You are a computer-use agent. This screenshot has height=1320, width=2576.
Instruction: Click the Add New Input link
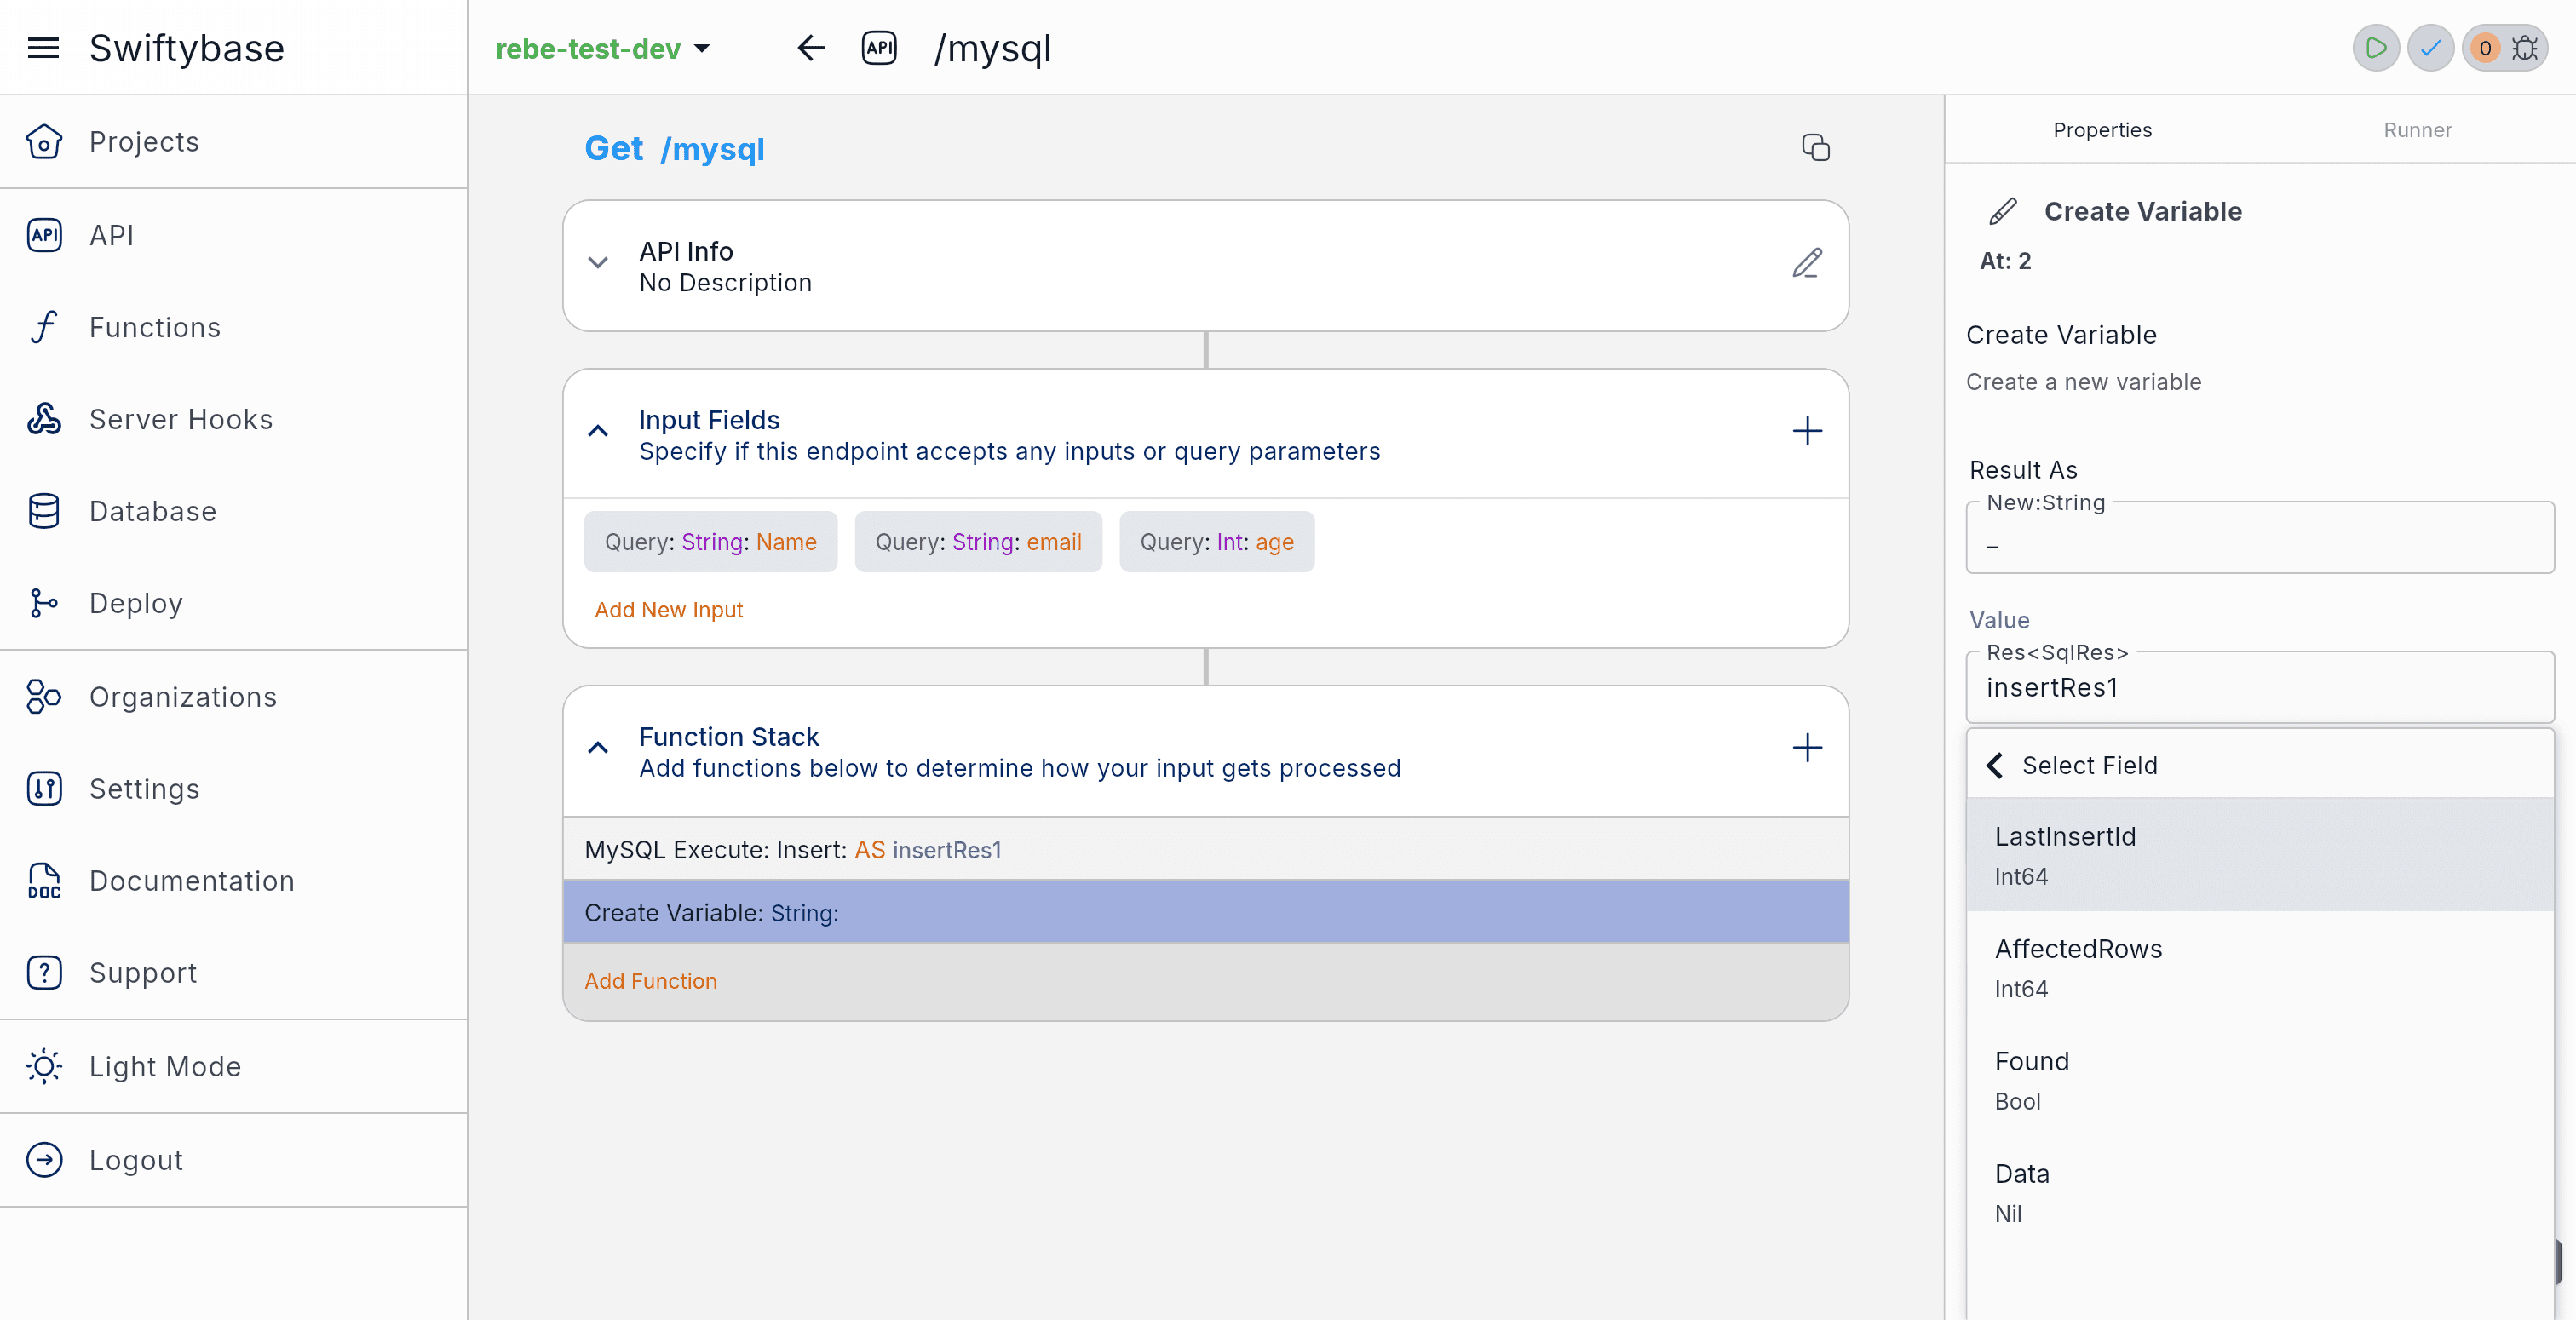point(669,610)
